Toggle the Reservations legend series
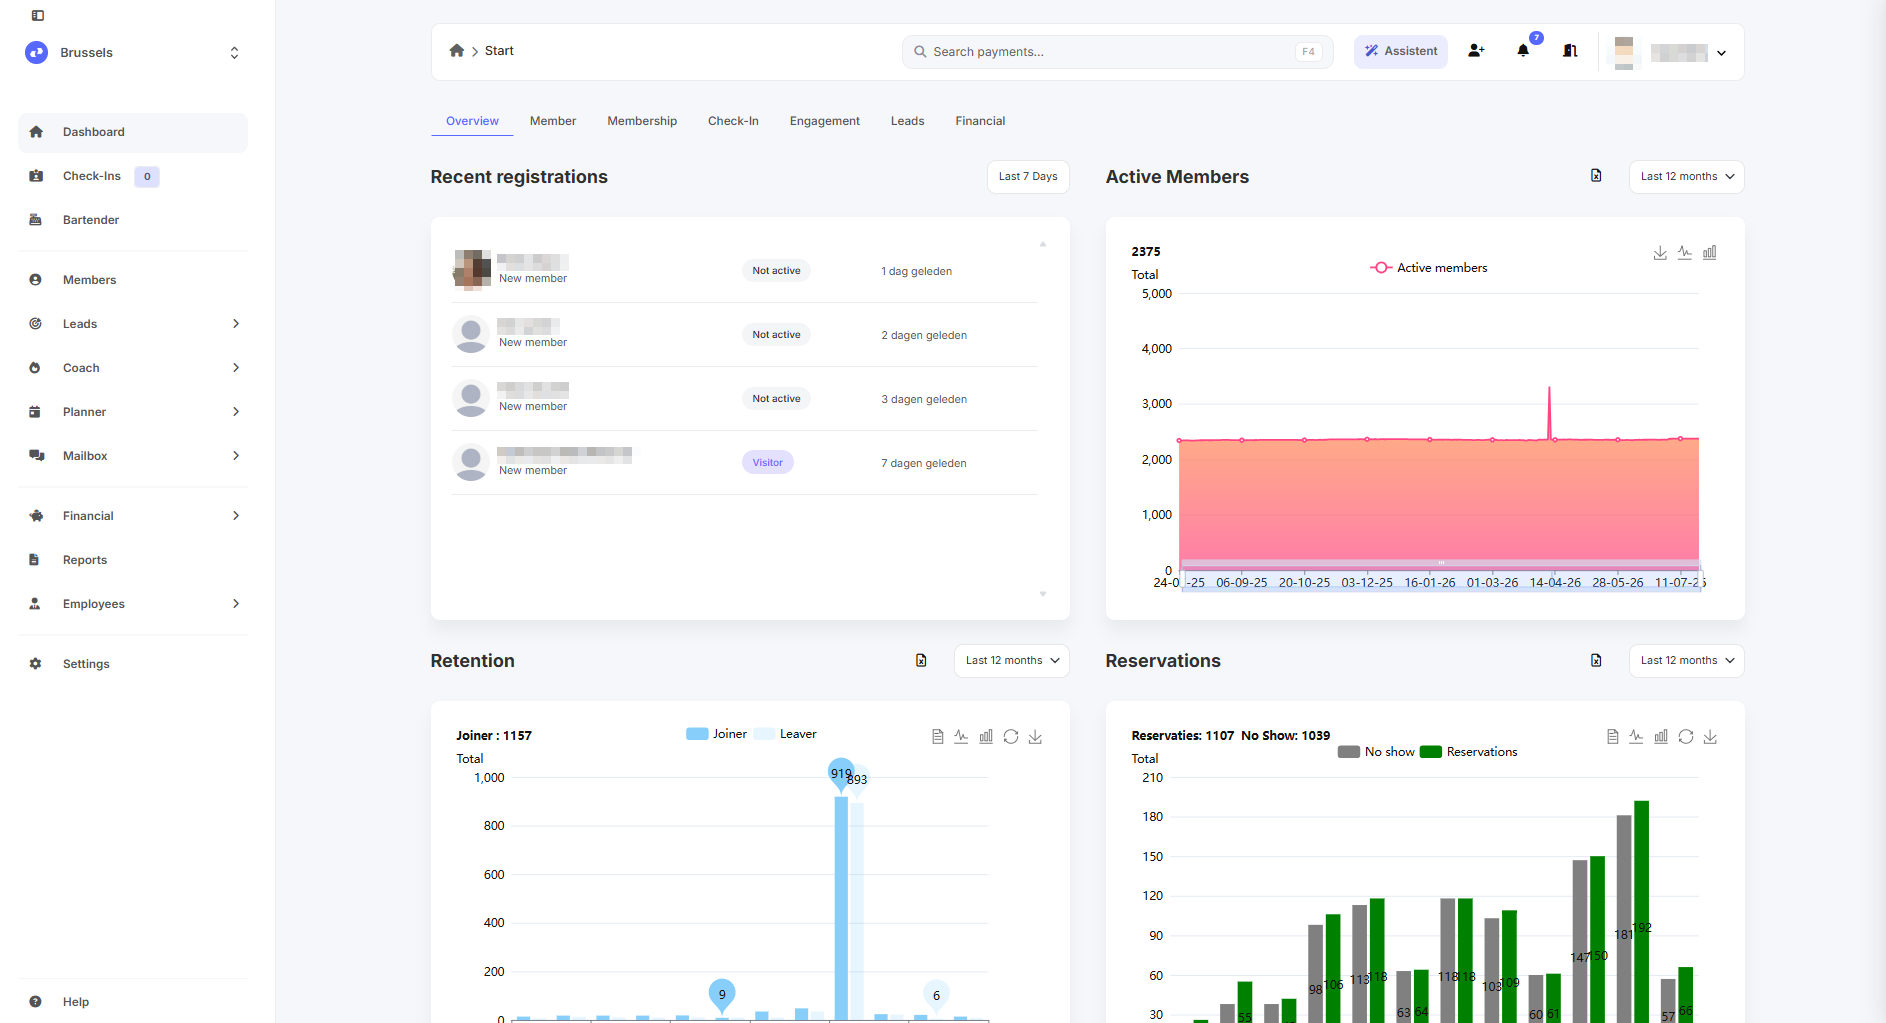The width and height of the screenshot is (1886, 1023). [1469, 752]
